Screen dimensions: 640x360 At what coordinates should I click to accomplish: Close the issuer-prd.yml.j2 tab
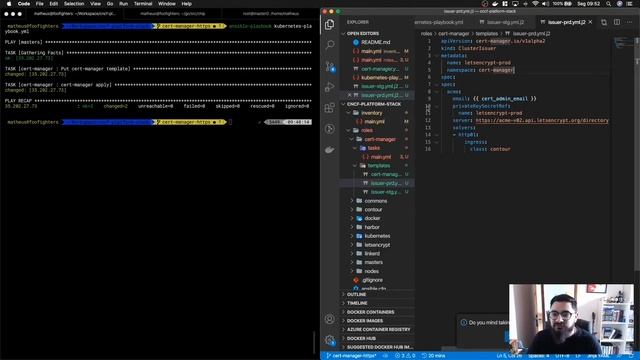click(590, 22)
